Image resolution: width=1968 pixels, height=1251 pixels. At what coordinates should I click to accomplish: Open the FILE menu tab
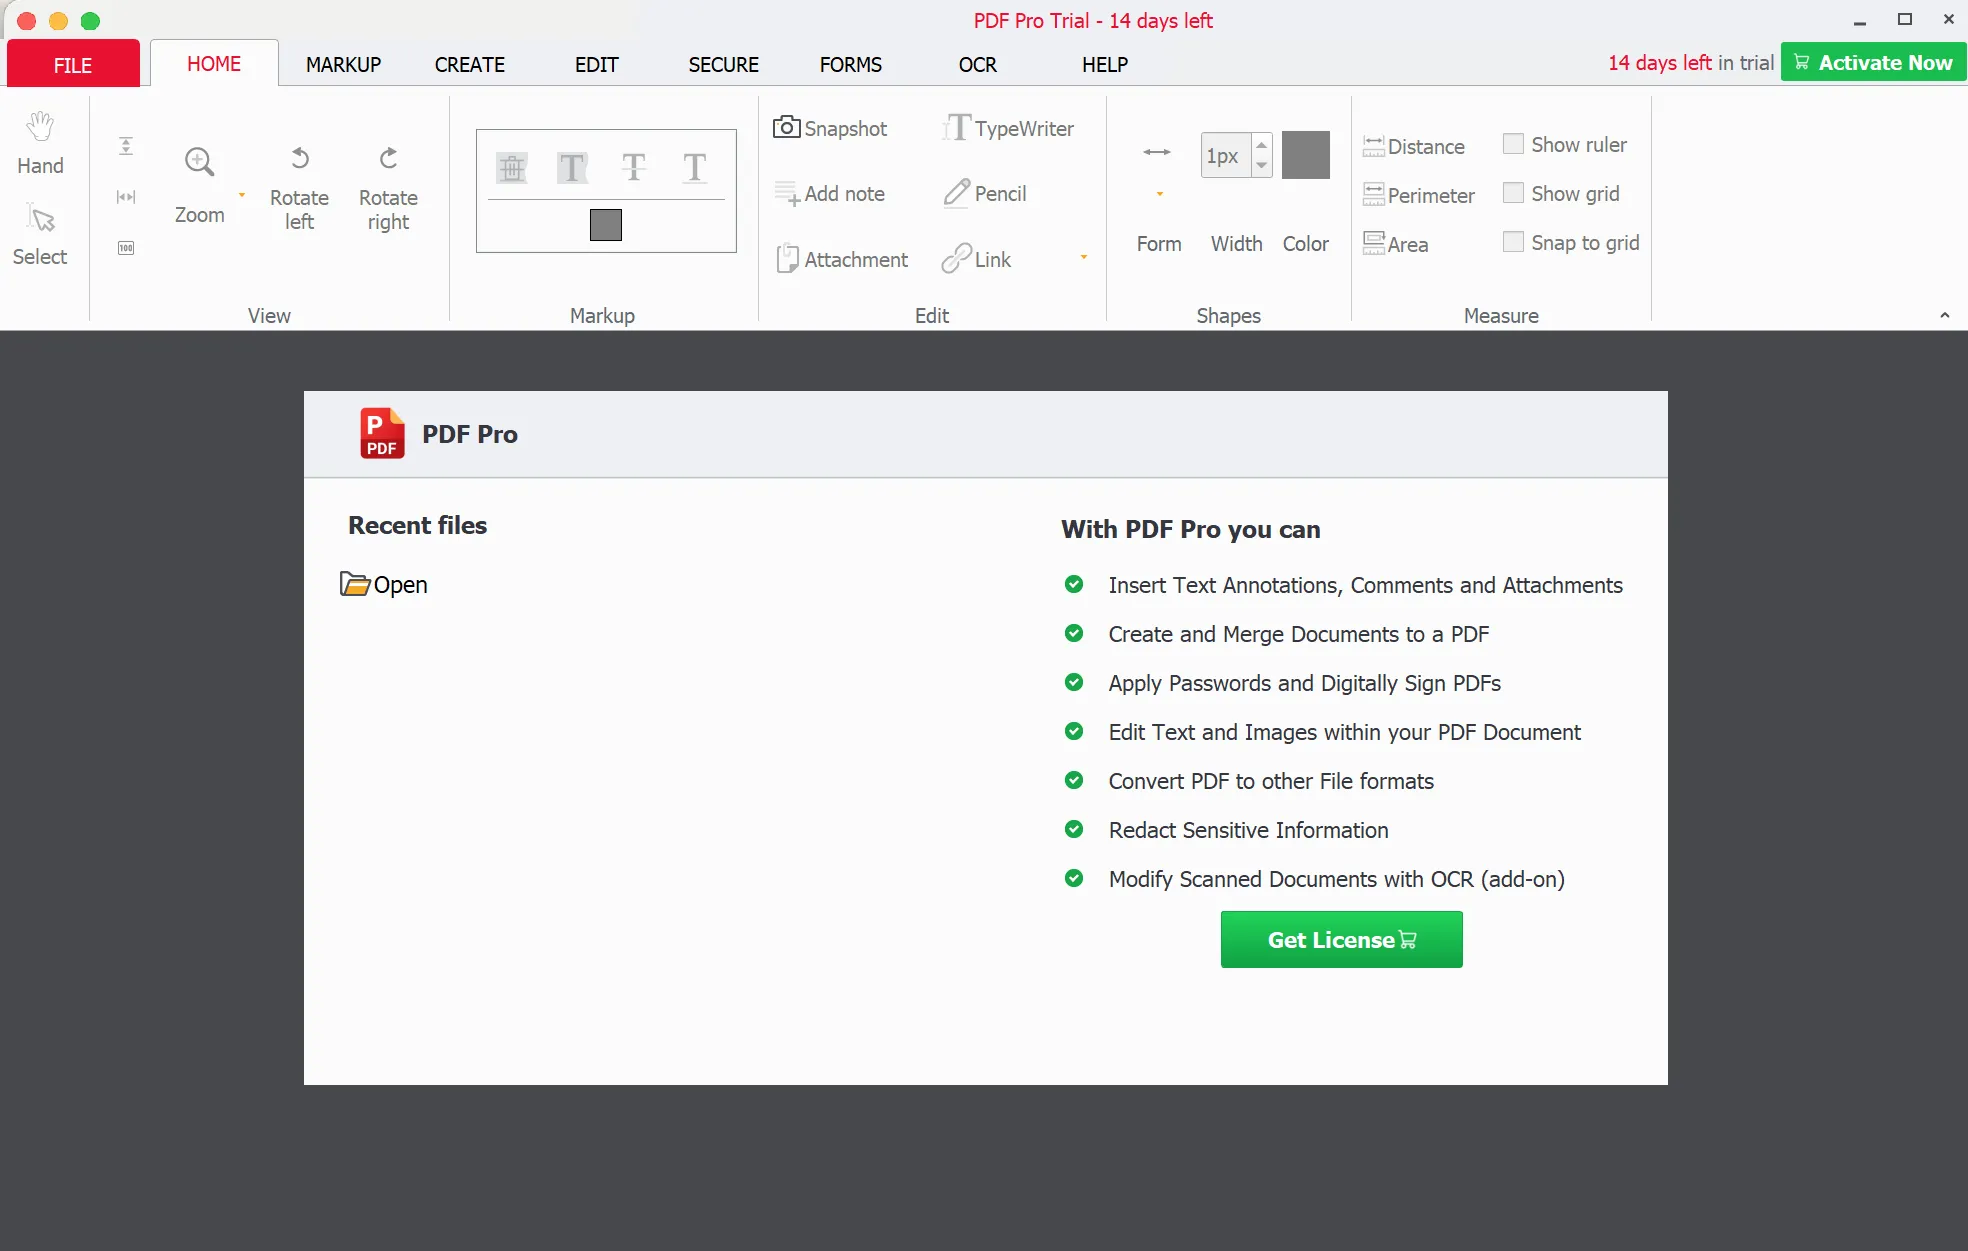73,64
